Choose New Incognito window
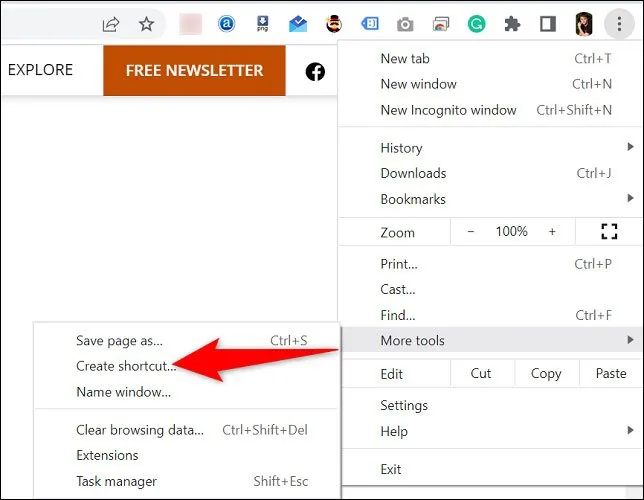Screen dimensions: 644x500 pyautogui.click(x=448, y=110)
